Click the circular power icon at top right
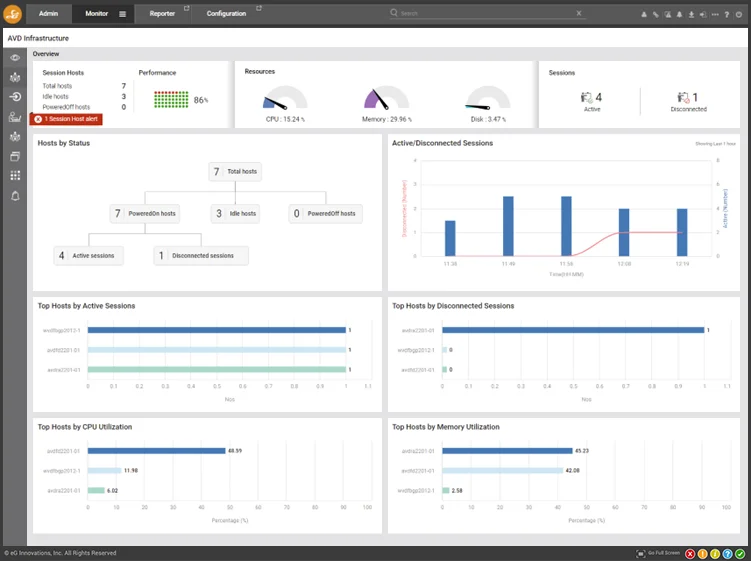This screenshot has height=561, width=751. 739,14
